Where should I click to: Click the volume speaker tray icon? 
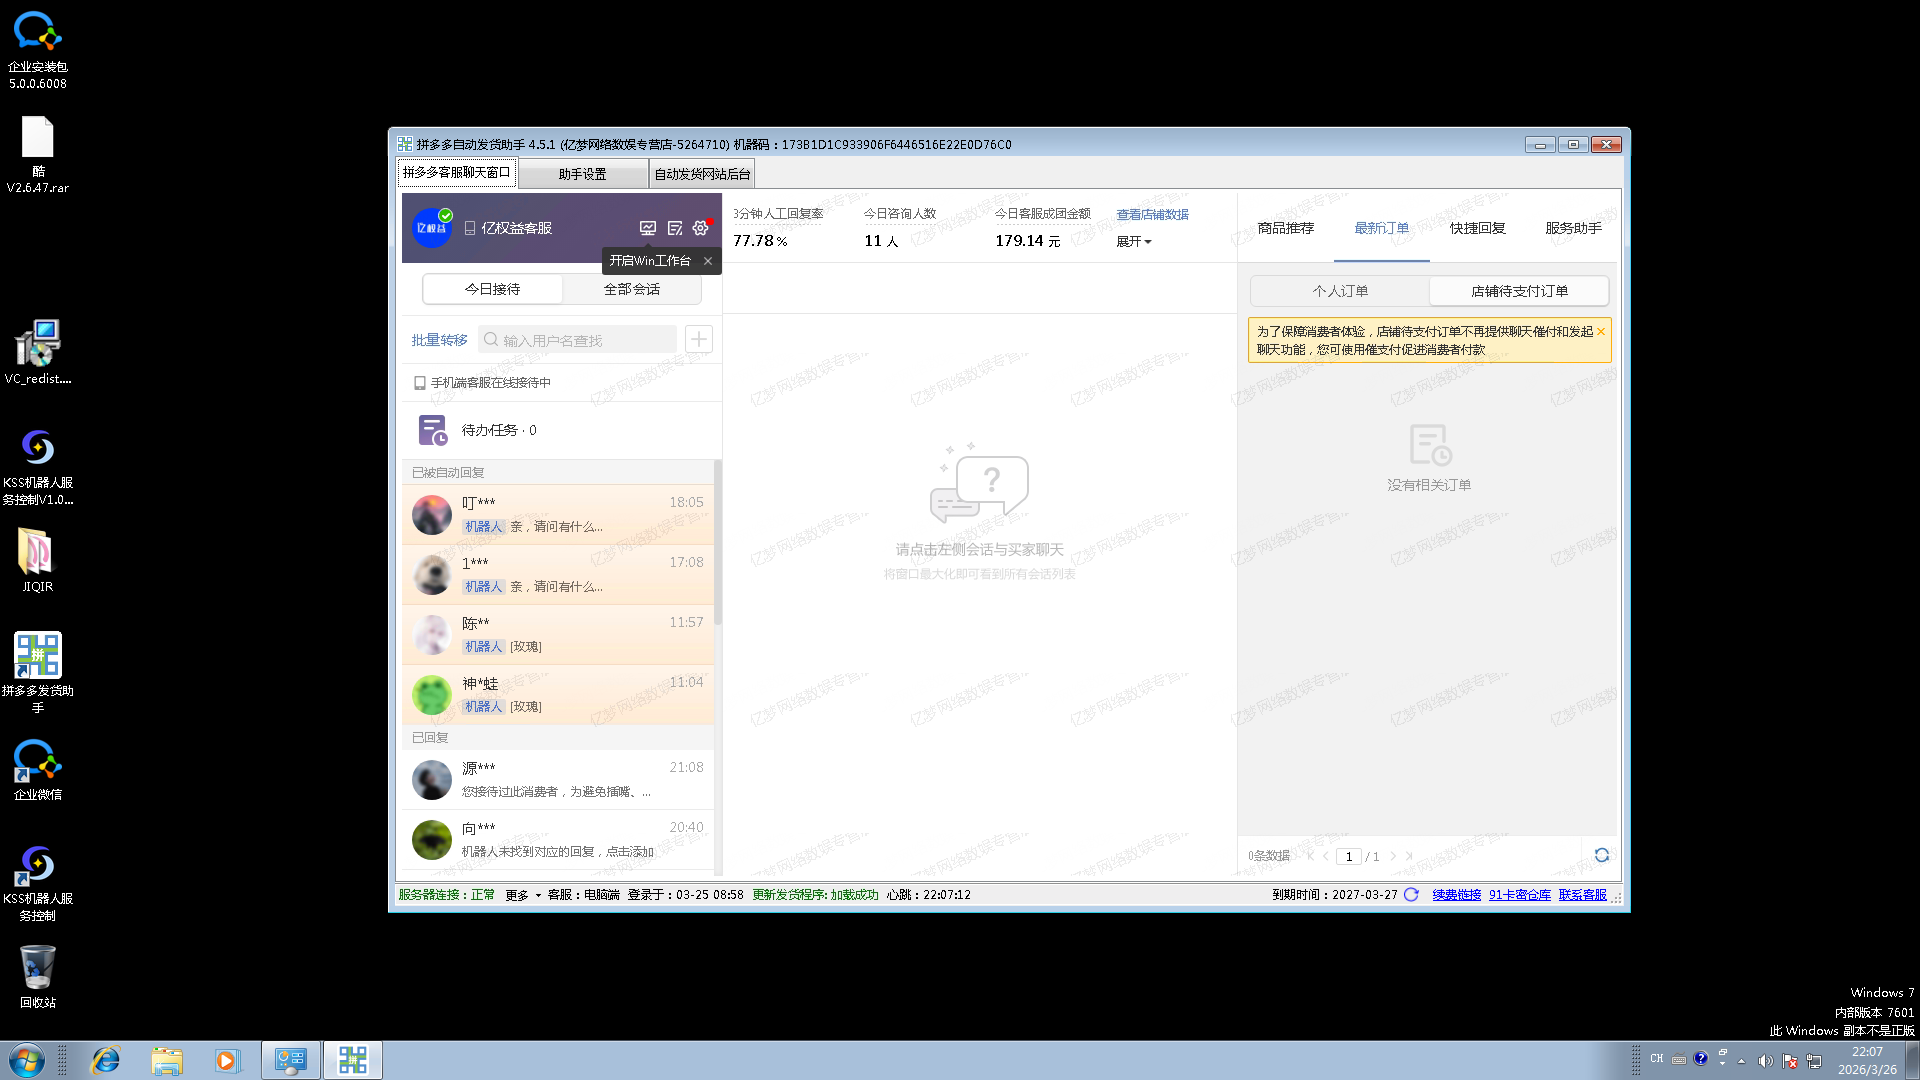tap(1765, 1061)
